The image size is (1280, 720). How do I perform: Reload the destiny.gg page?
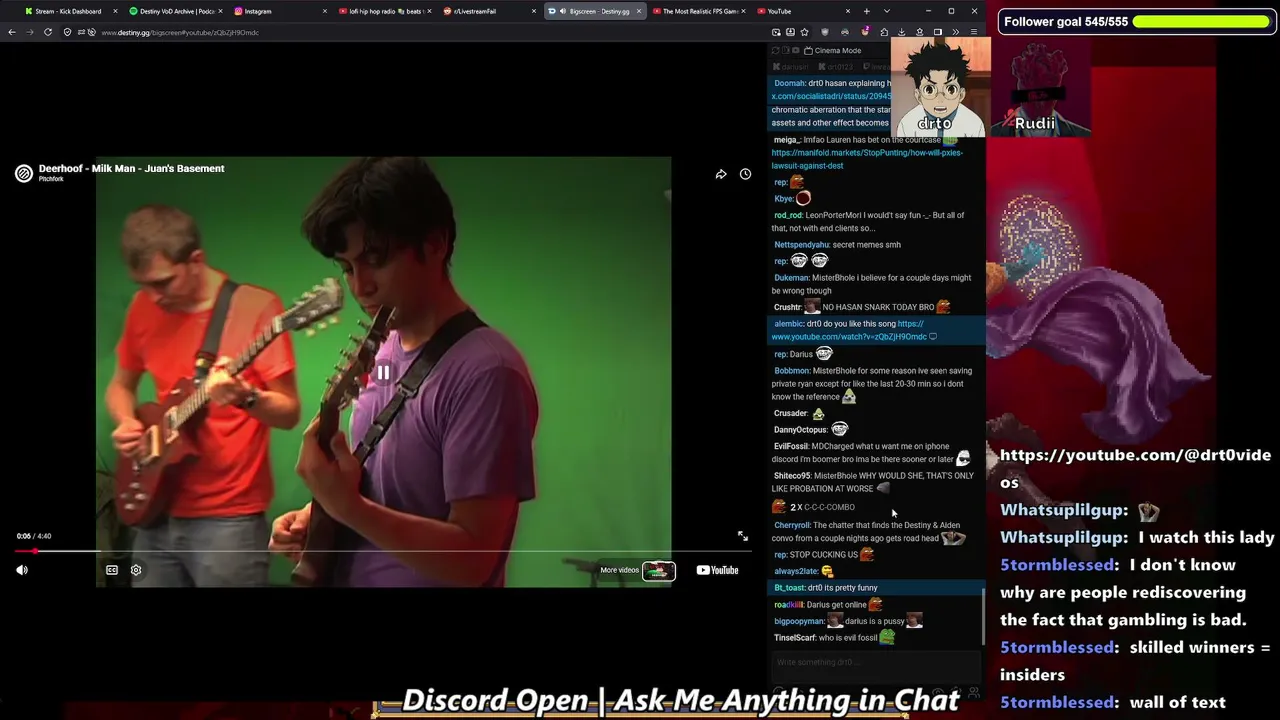coord(48,32)
